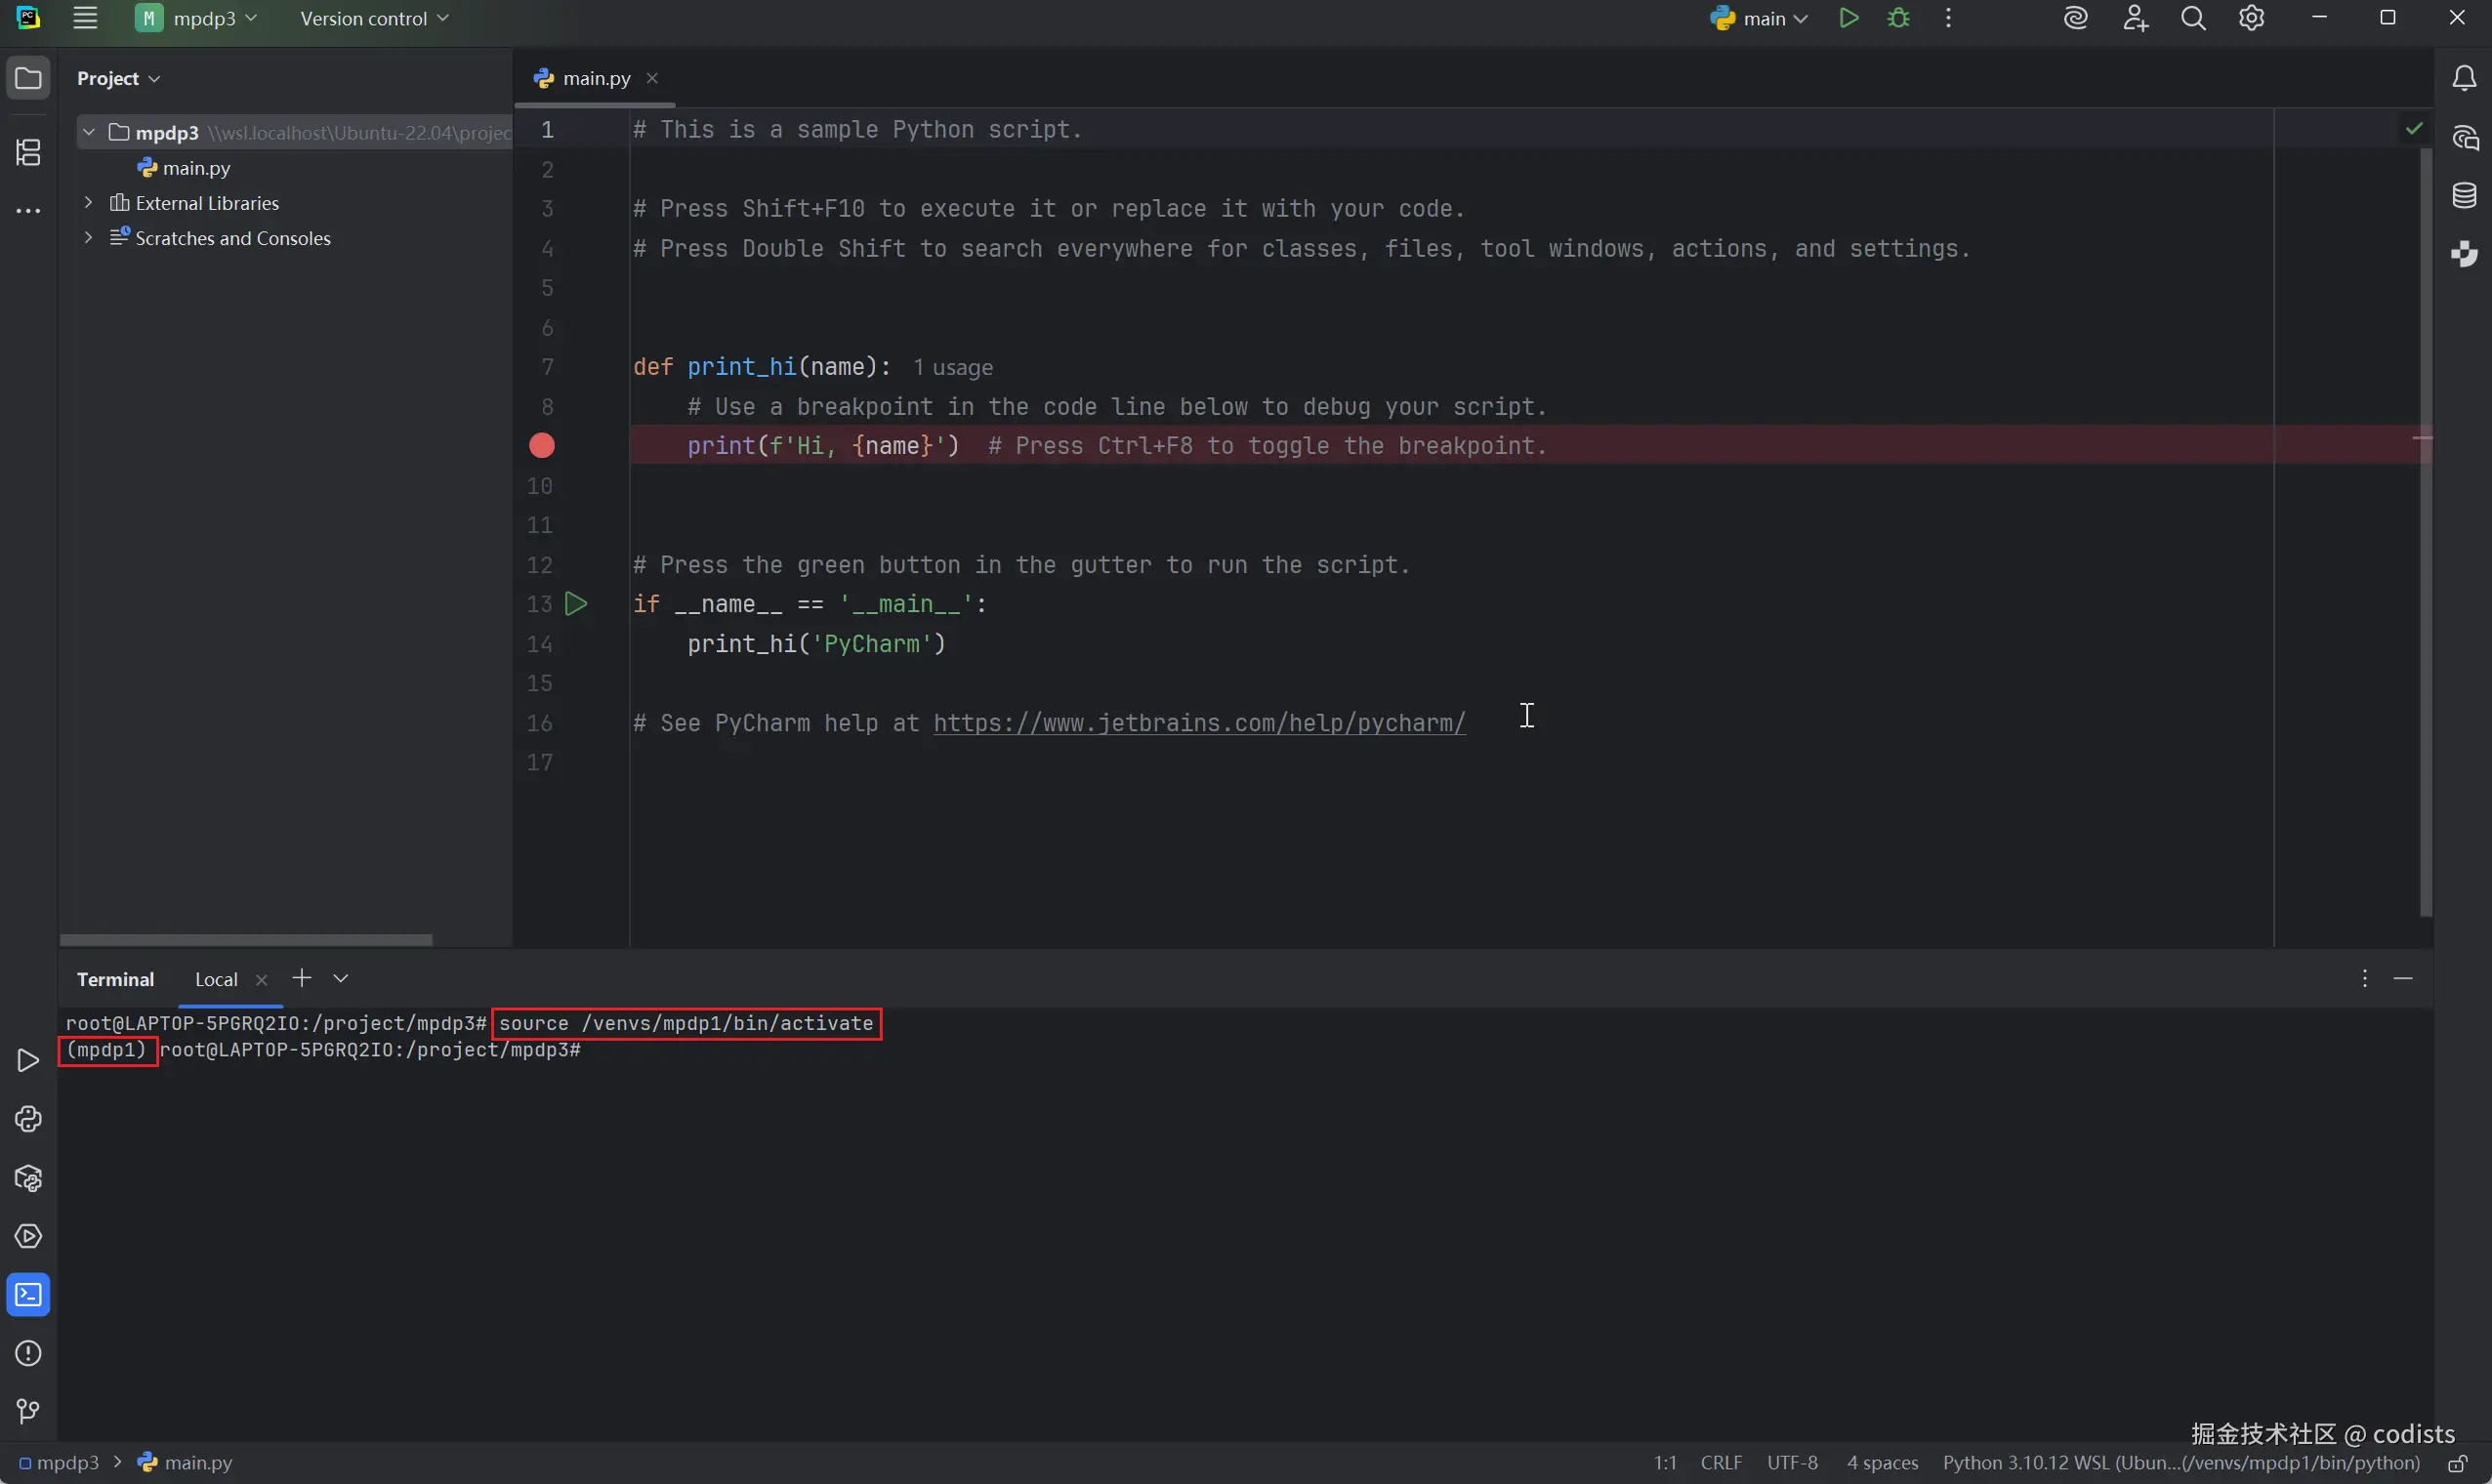The image size is (2492, 1484).
Task: Select the main.py editor tab
Action: click(x=595, y=78)
